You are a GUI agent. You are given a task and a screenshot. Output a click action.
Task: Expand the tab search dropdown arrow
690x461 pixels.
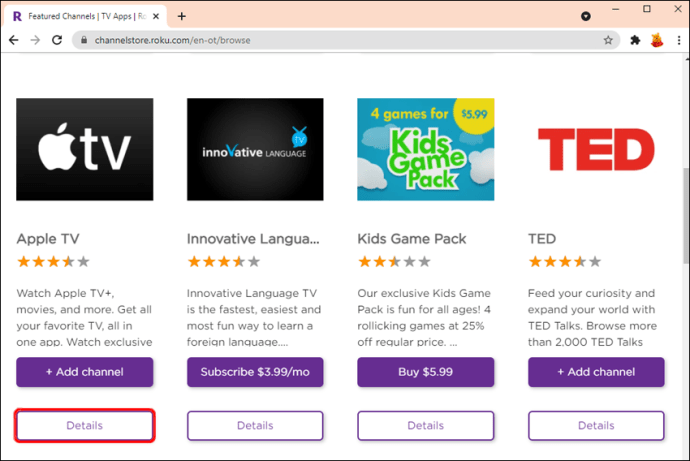pos(585,16)
